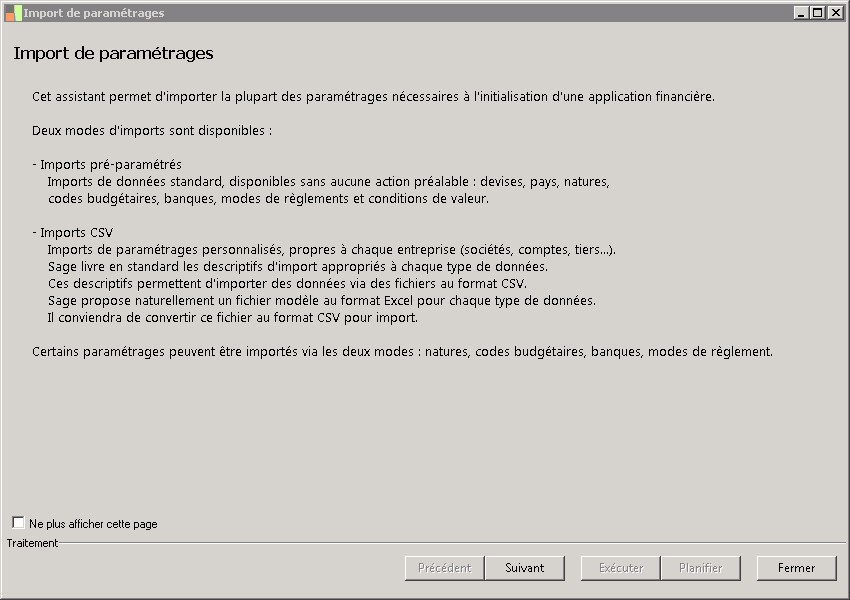This screenshot has height=600, width=850.
Task: Click the sentence starting Certains paramétrages peuvent
Action: 402,352
